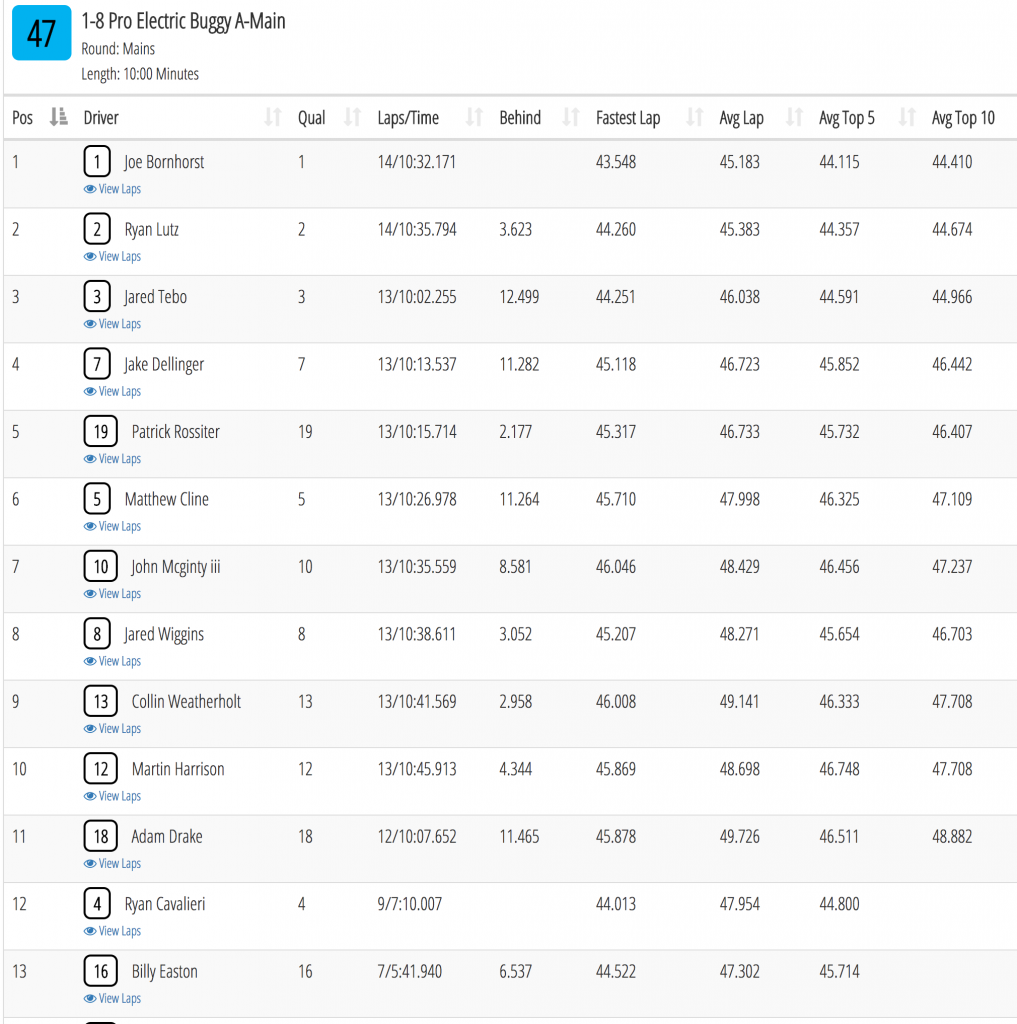
Task: Select car number badge 8 beside Jared Wiggins
Action: coord(97,634)
